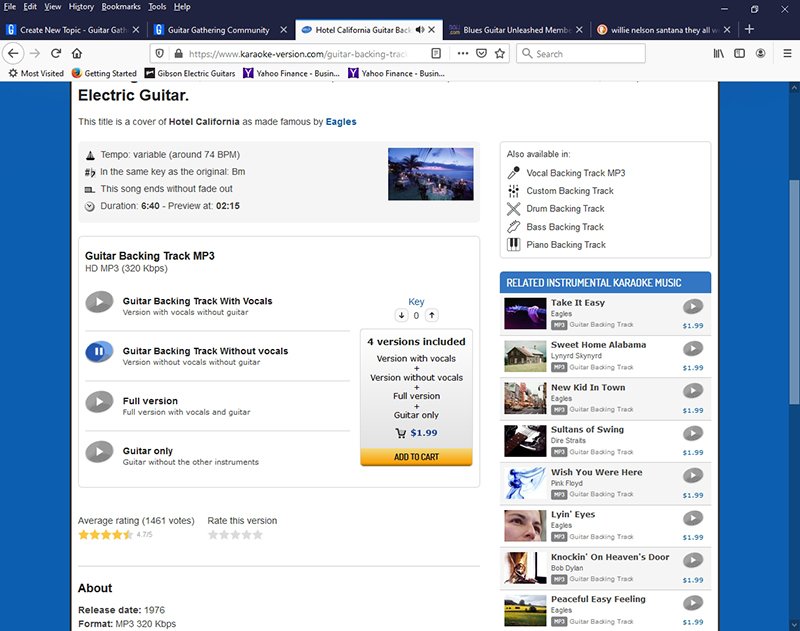Open the History menu
This screenshot has height=631, width=800.
tap(81, 7)
